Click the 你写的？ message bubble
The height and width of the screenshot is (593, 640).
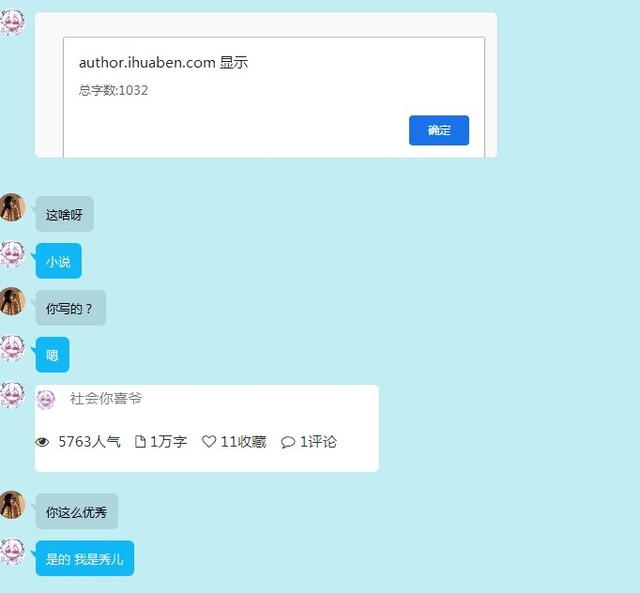(71, 308)
